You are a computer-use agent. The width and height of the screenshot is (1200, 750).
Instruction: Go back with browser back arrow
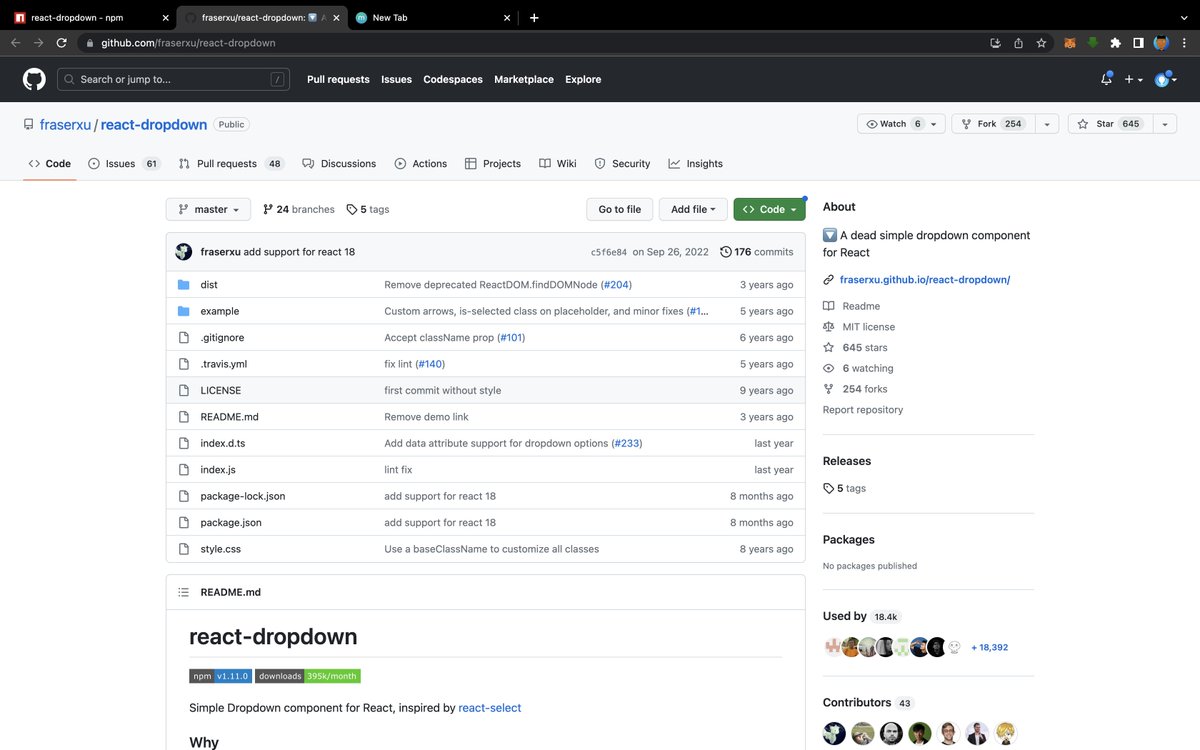click(15, 43)
